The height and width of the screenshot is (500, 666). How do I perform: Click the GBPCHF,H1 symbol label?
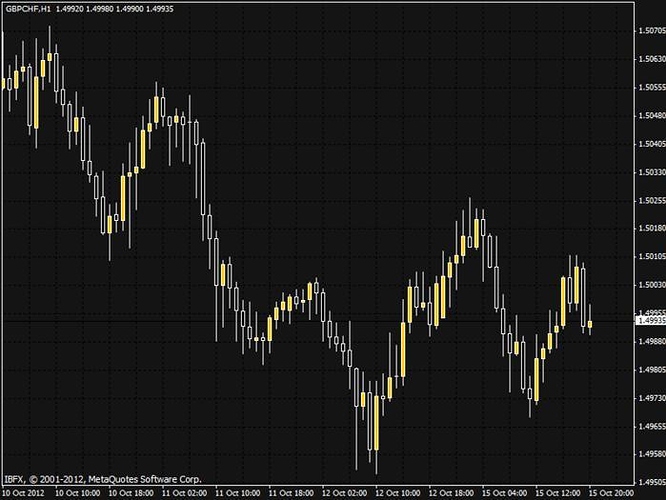click(x=28, y=8)
